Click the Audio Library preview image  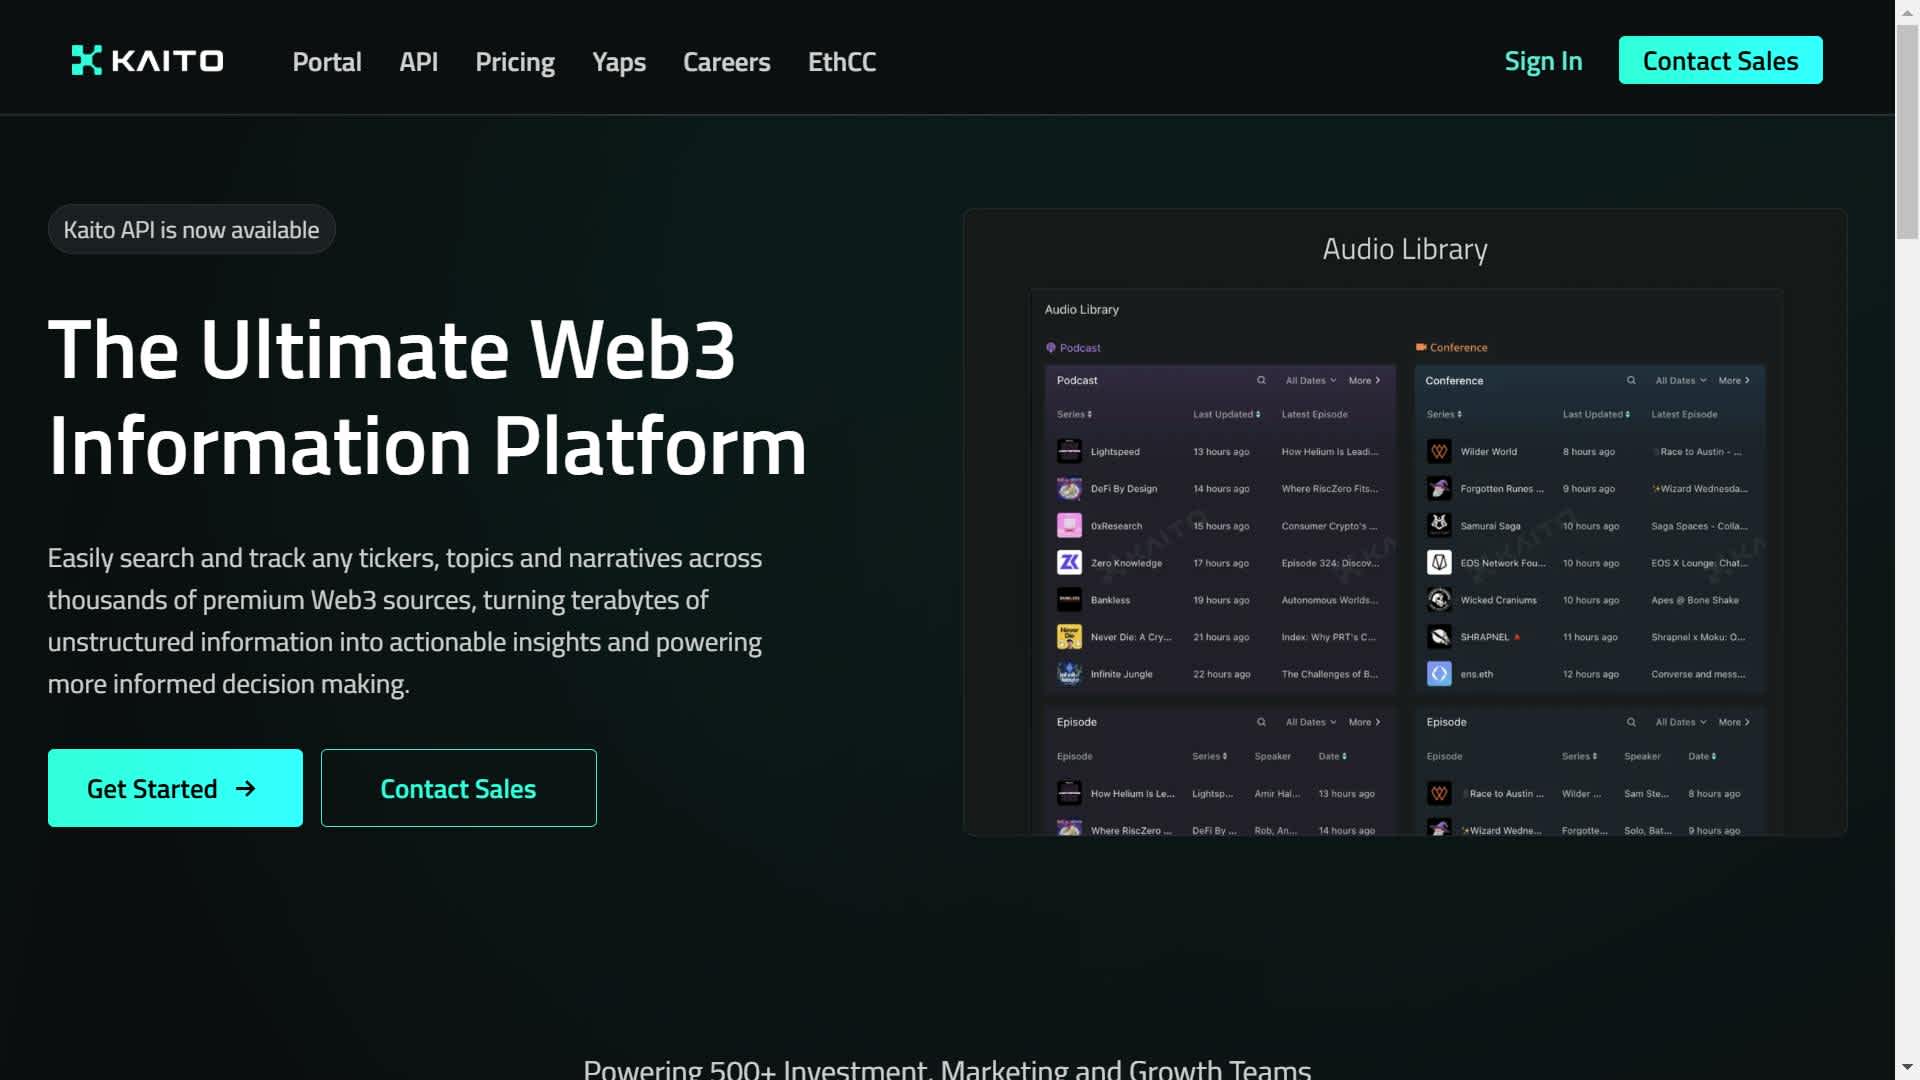(x=1405, y=563)
